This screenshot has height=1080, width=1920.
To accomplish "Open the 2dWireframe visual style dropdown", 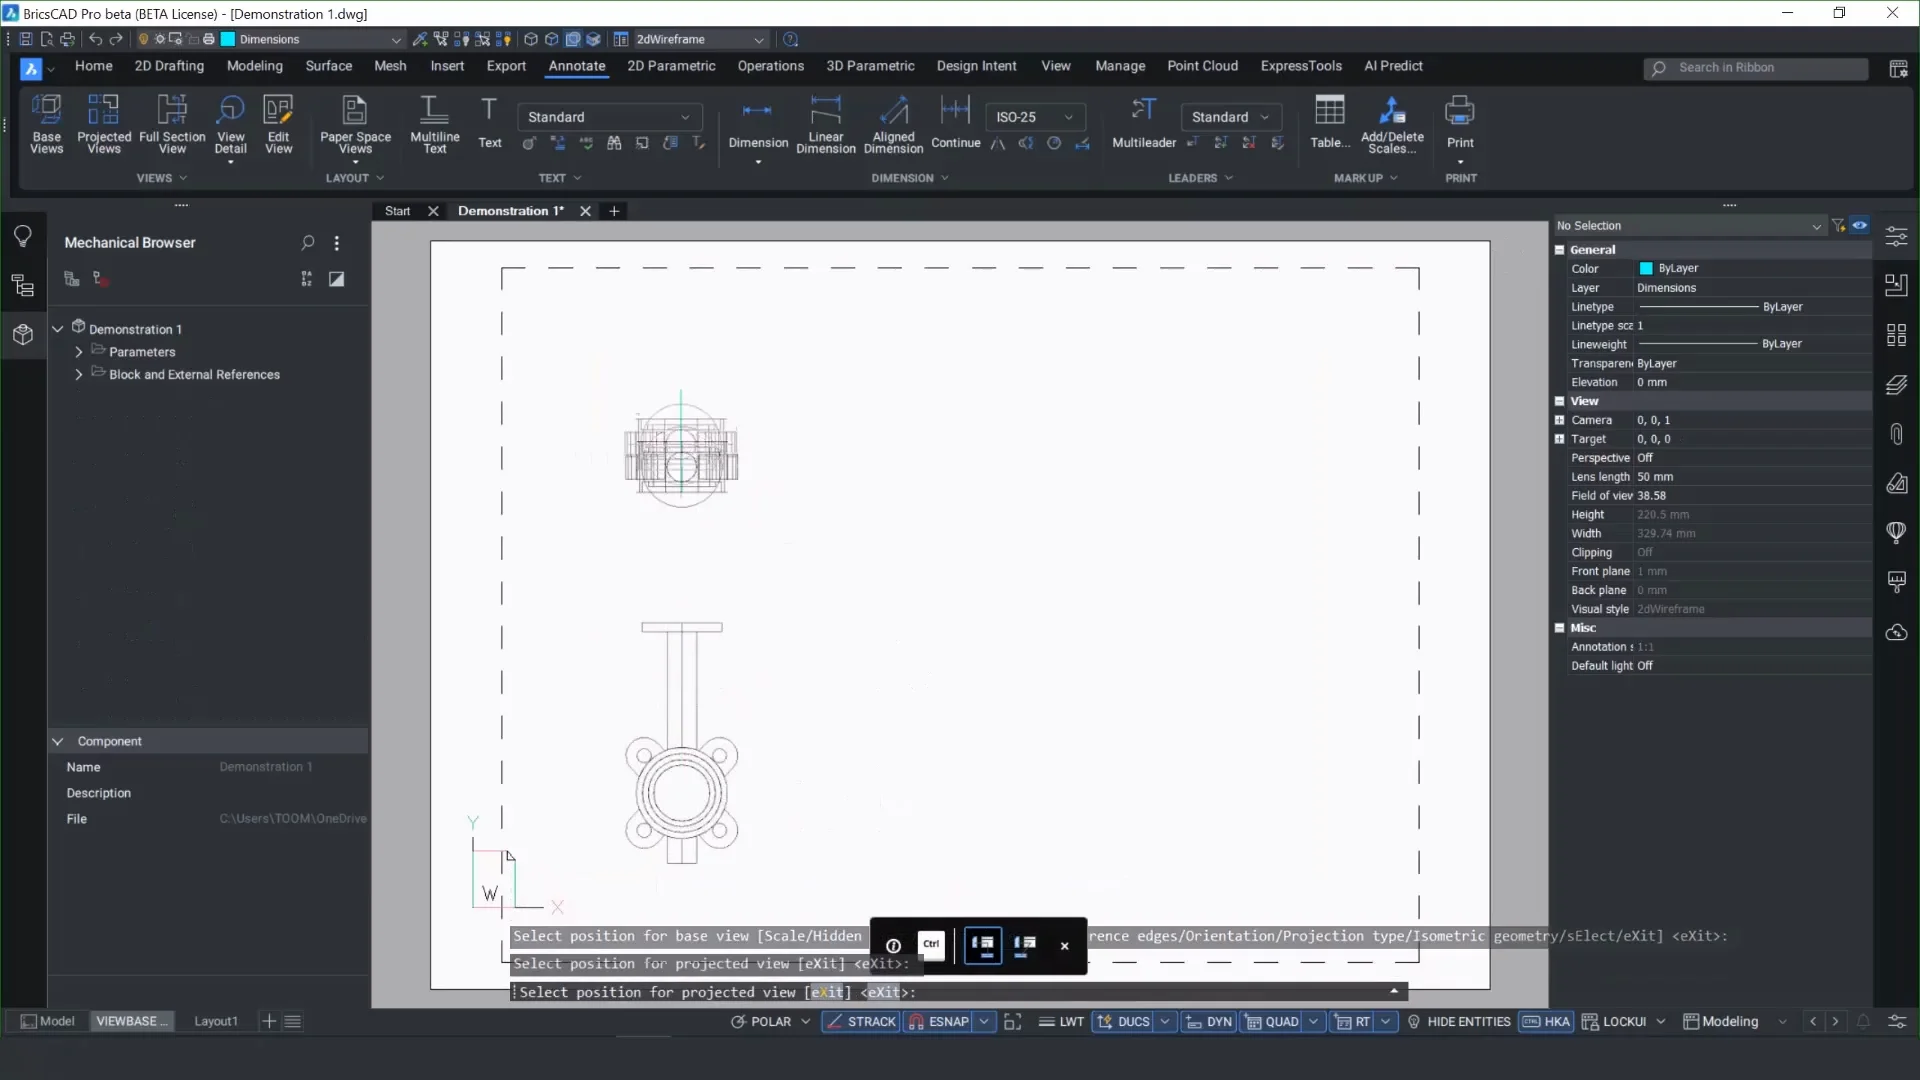I will click(700, 39).
